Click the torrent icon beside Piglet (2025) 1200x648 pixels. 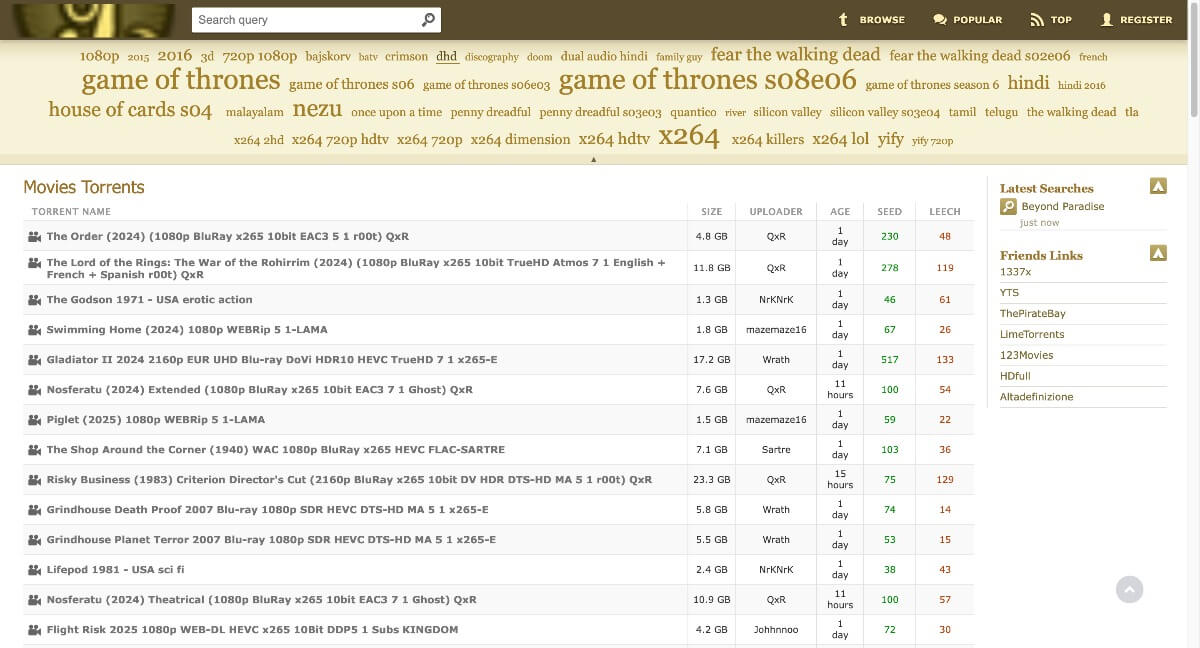(x=33, y=419)
